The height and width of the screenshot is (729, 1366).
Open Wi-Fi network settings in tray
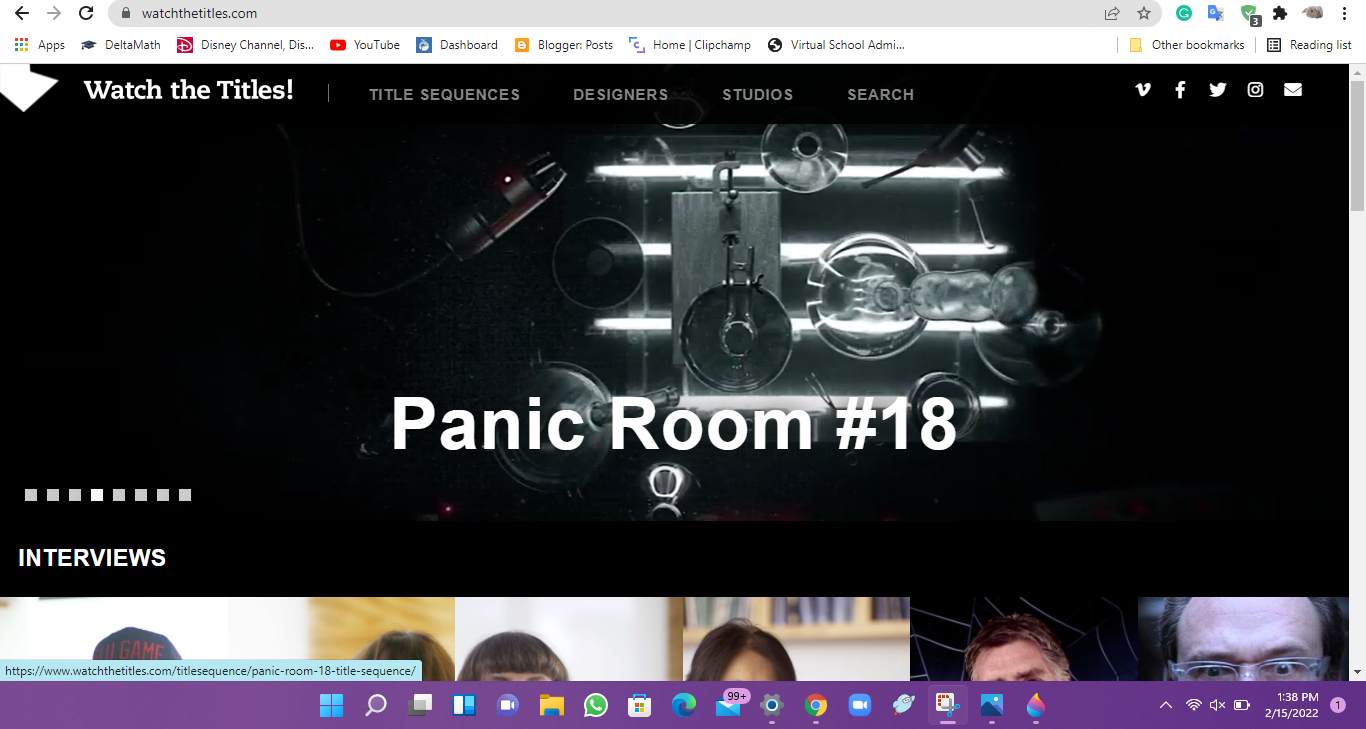(1193, 705)
